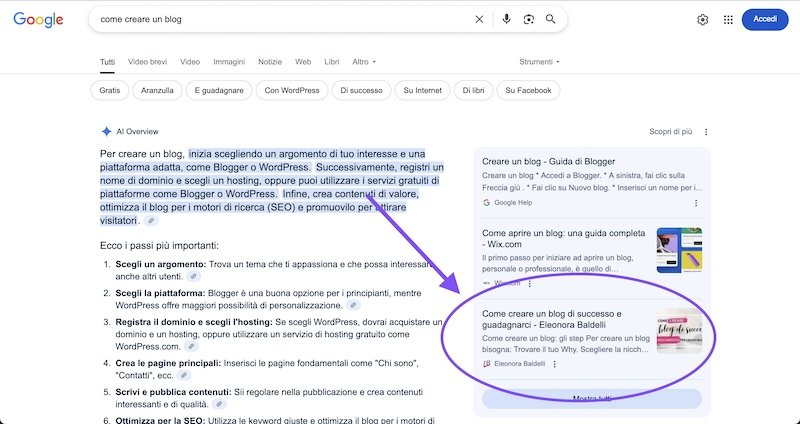
Task: Open settings gear icon
Action: (703, 20)
